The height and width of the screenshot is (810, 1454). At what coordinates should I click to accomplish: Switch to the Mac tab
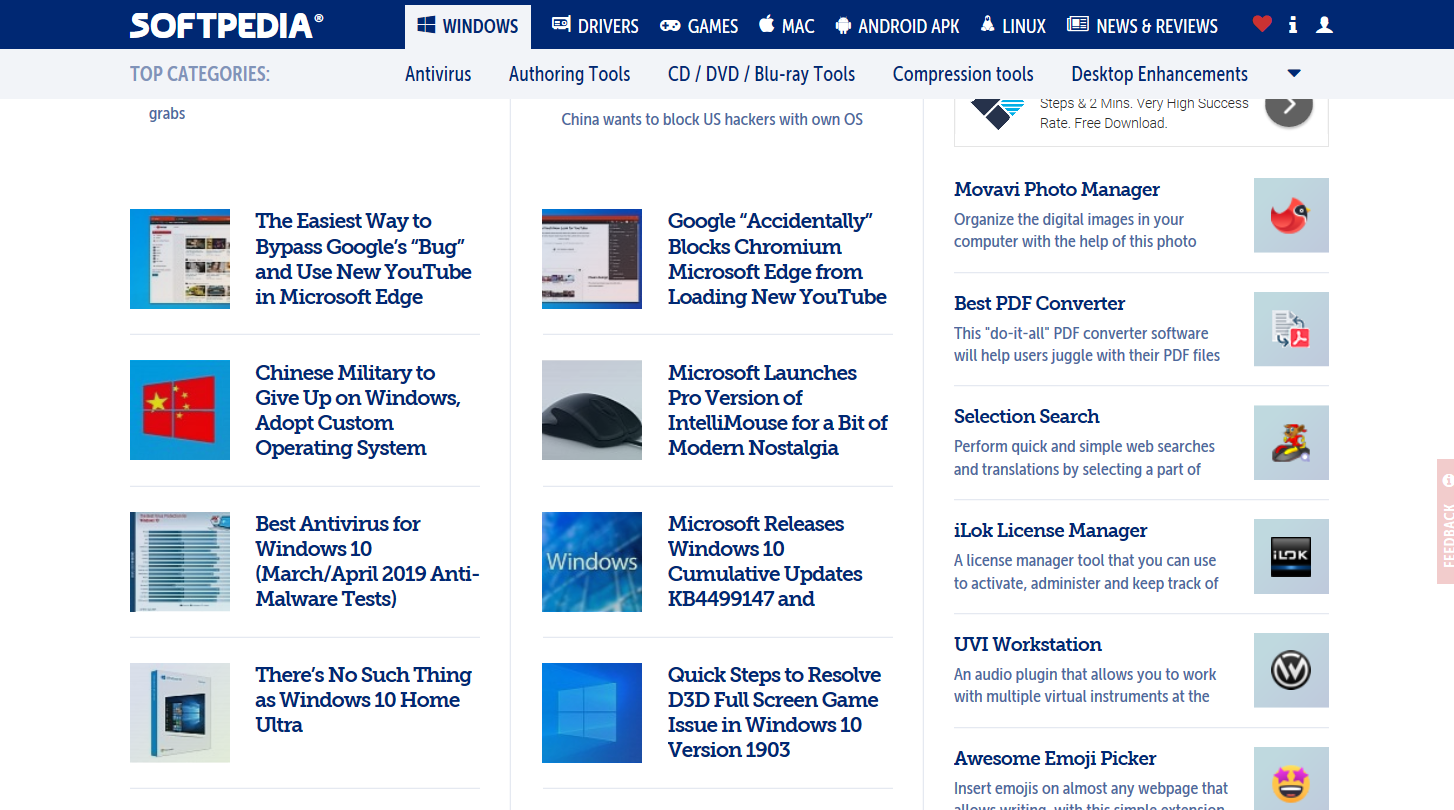(x=786, y=26)
